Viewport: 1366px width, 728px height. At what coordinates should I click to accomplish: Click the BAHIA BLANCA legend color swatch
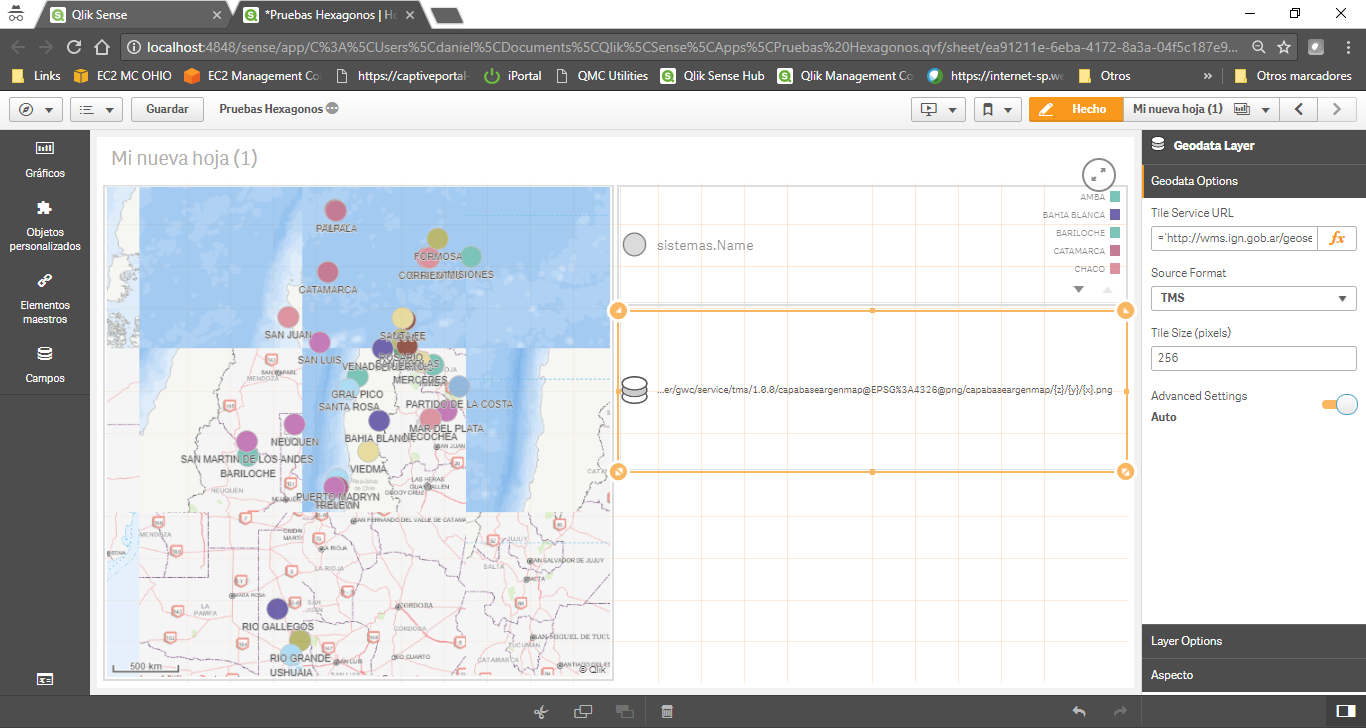point(1115,215)
